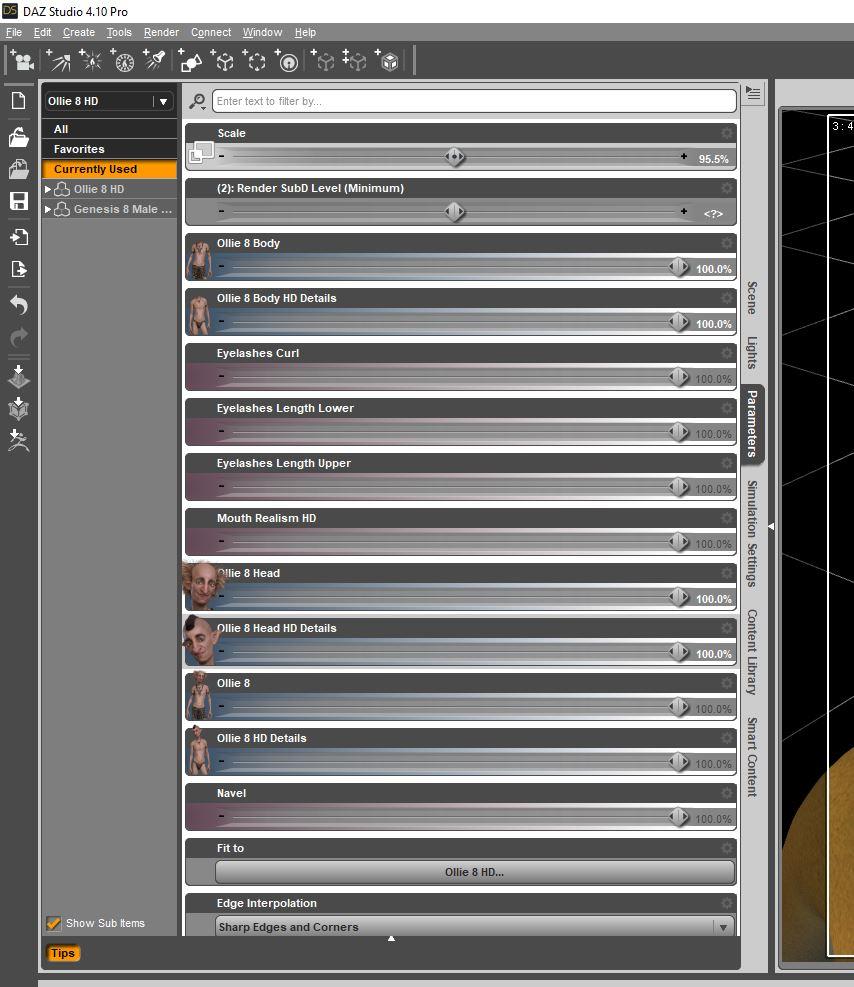Switch to the Content Library tab
This screenshot has height=987, width=854.
[x=752, y=652]
